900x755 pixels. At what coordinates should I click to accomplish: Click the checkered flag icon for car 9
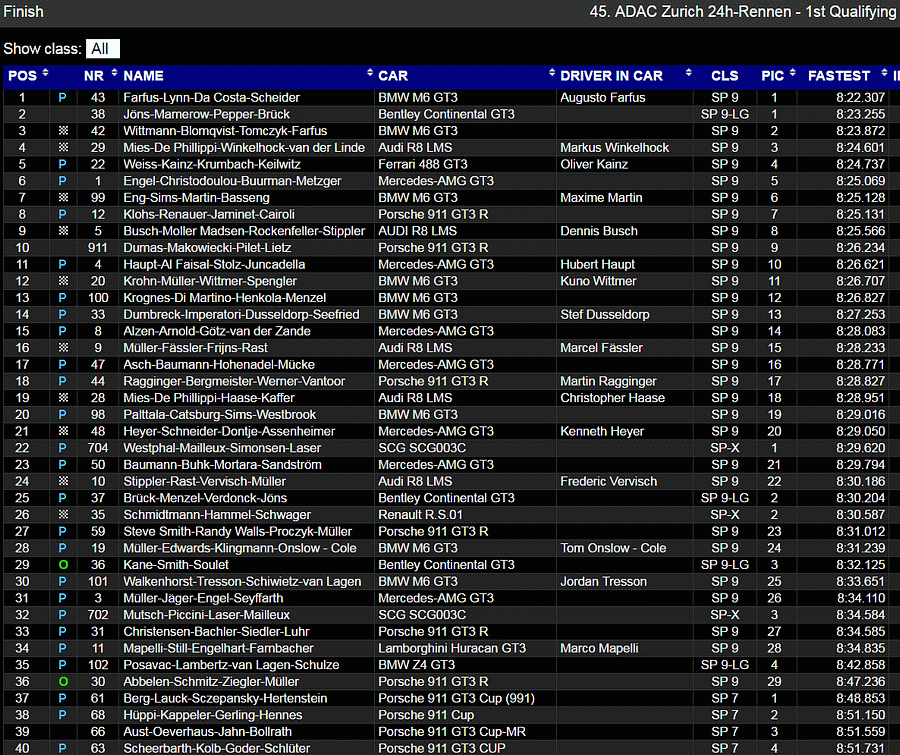tap(63, 348)
